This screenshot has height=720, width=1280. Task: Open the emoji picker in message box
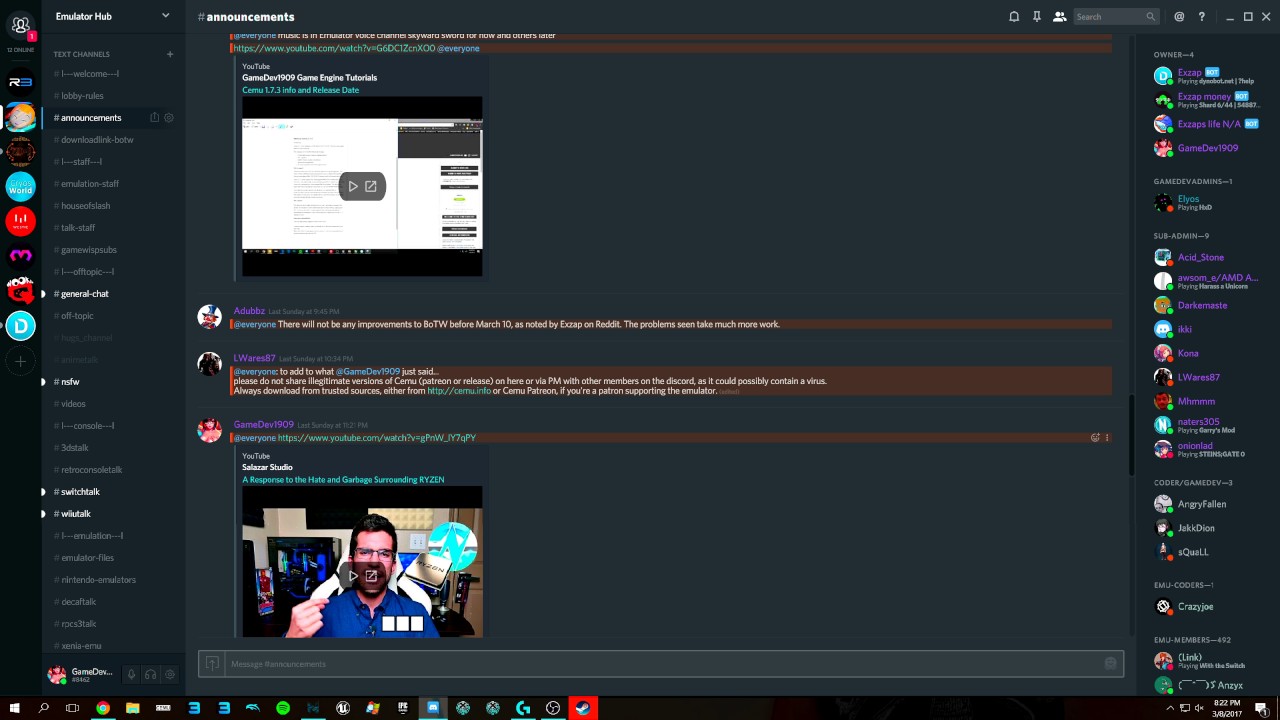[x=1110, y=664]
